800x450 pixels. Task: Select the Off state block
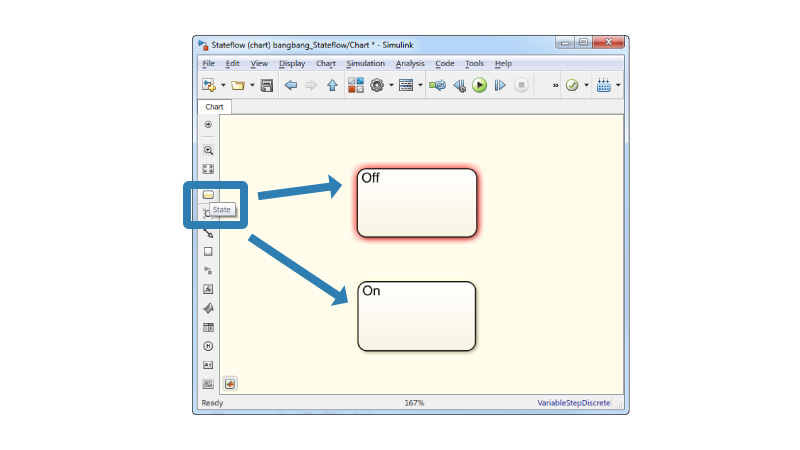point(416,203)
